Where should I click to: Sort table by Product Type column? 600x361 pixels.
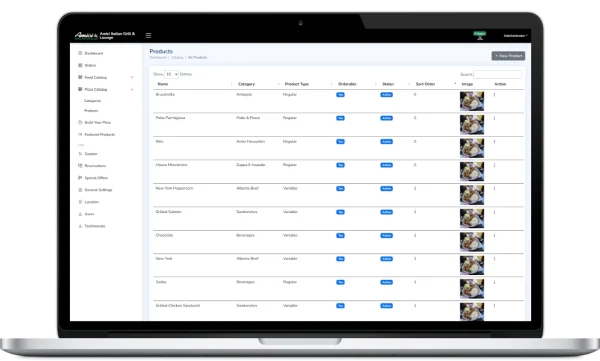297,84
